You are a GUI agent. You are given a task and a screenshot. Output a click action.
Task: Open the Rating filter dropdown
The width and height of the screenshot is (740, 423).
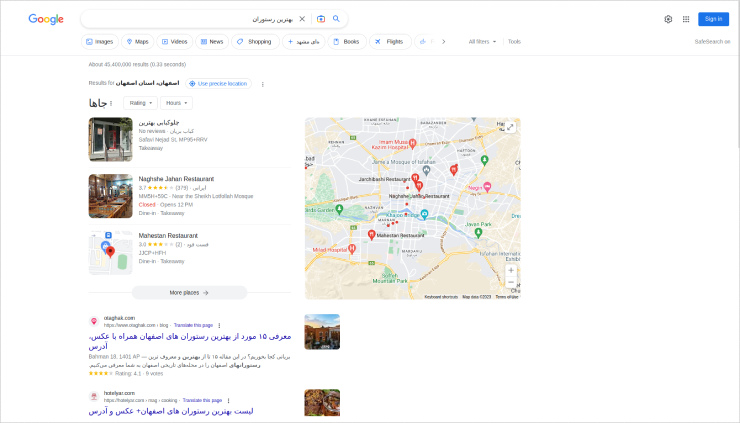(140, 103)
